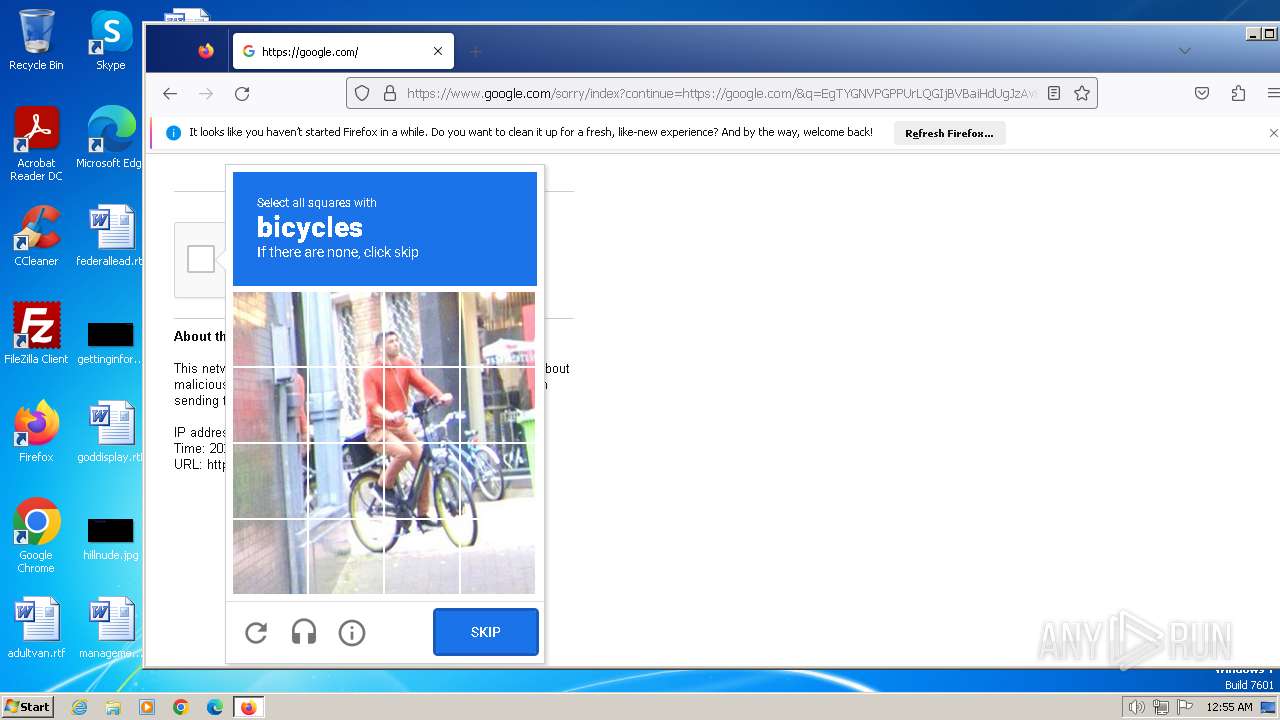
Task: Open federallead.rtf document
Action: point(110,236)
